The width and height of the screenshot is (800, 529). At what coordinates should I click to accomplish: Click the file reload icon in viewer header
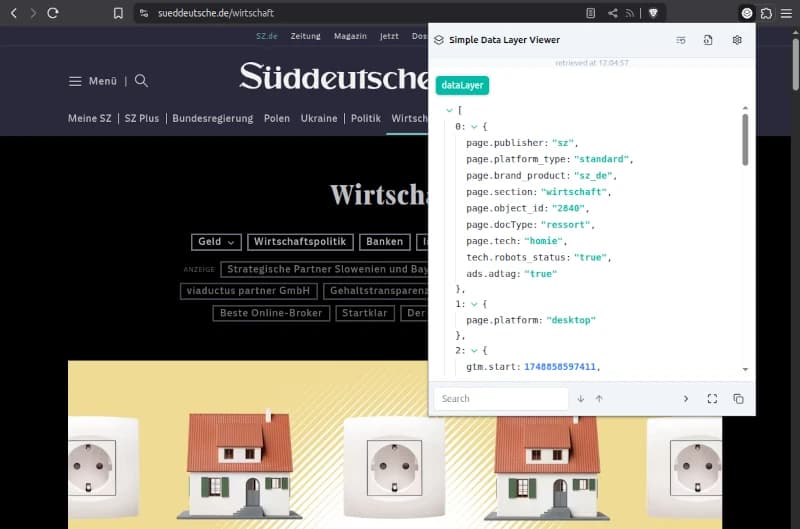click(x=708, y=40)
